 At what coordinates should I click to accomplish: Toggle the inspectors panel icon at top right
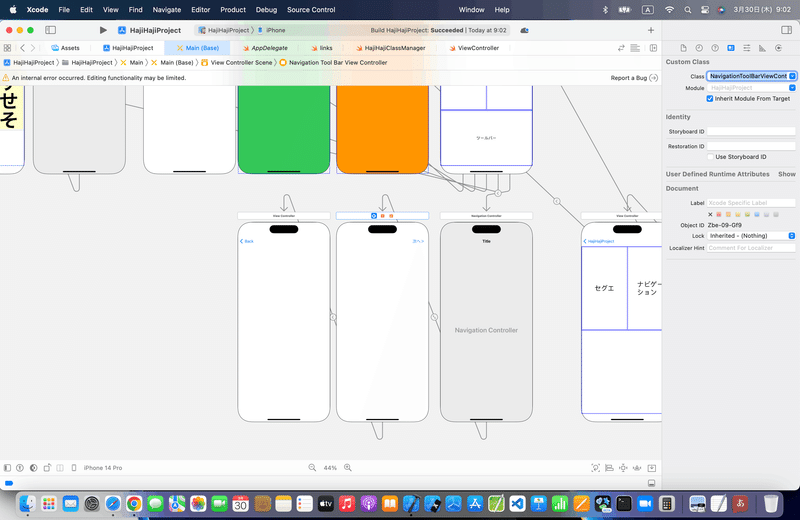pyautogui.click(x=786, y=30)
